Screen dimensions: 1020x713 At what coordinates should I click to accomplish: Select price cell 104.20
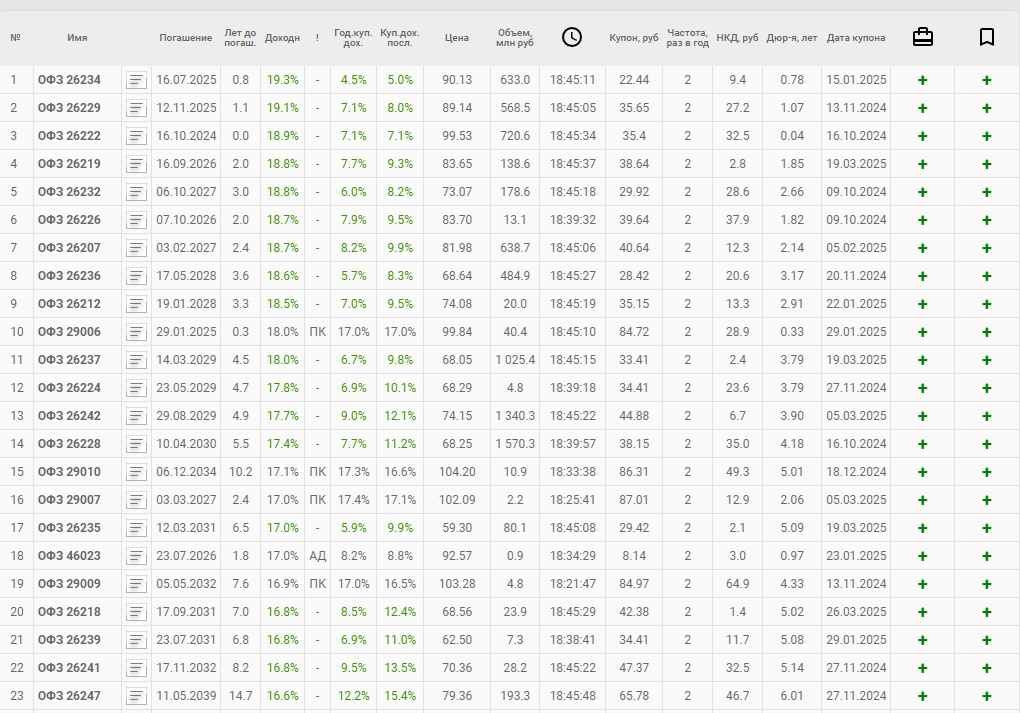(x=457, y=472)
